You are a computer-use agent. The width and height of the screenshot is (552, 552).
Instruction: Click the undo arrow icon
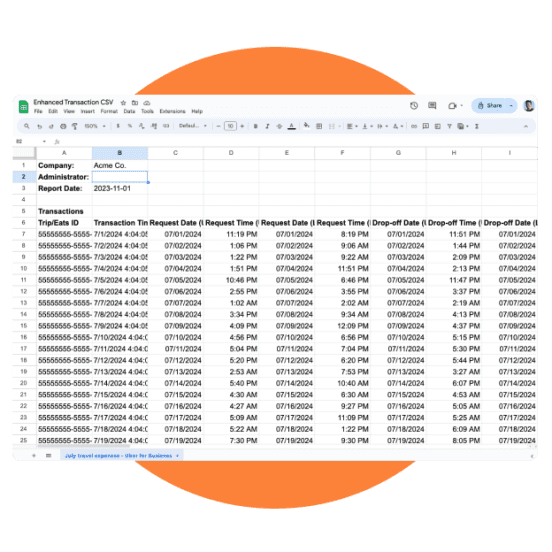tap(39, 126)
